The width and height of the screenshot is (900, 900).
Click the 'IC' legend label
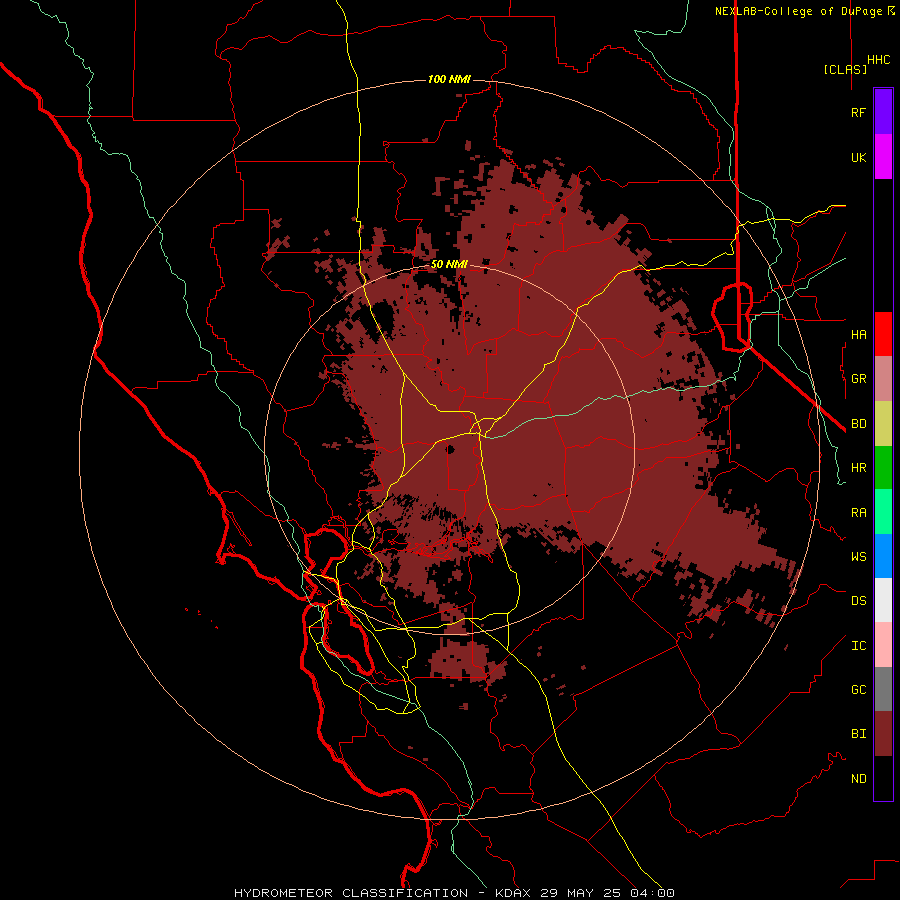[858, 646]
